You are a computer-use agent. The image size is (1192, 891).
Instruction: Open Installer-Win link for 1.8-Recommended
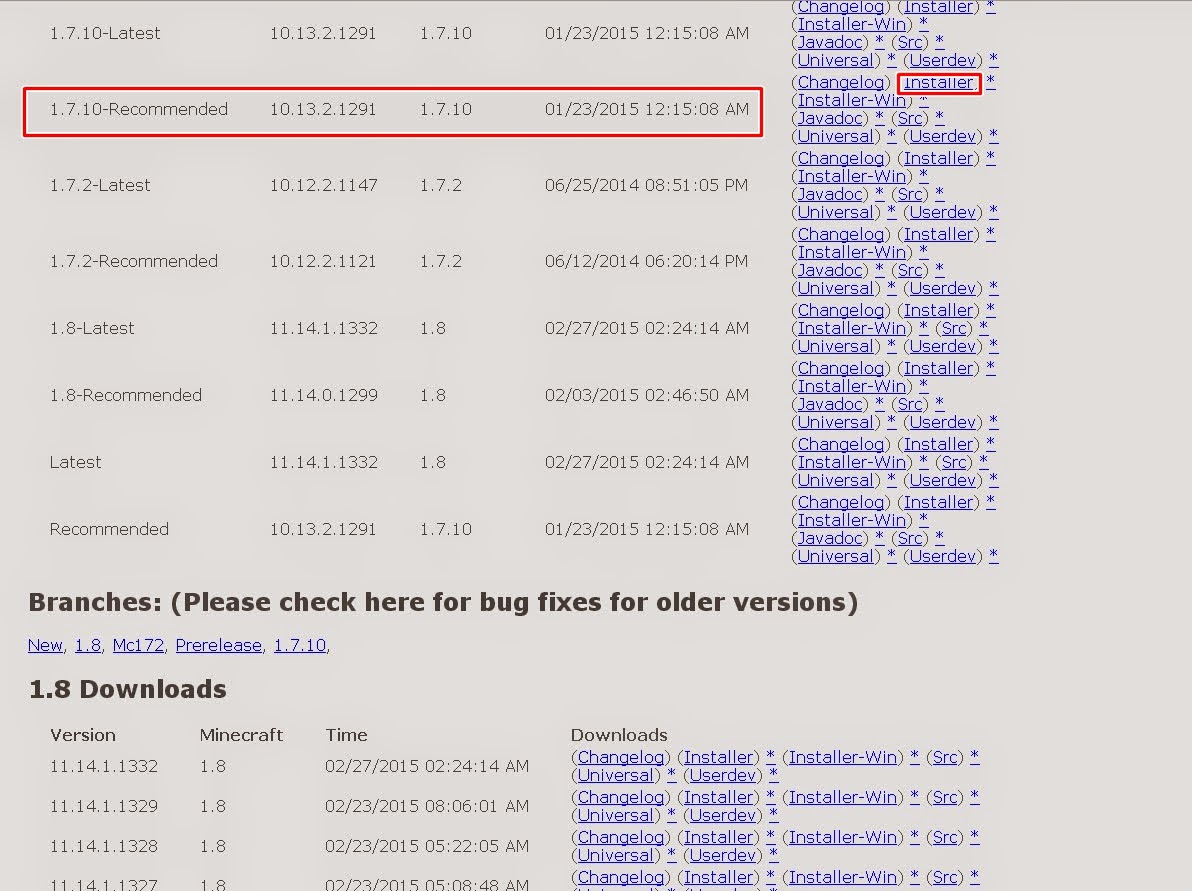[x=852, y=386]
